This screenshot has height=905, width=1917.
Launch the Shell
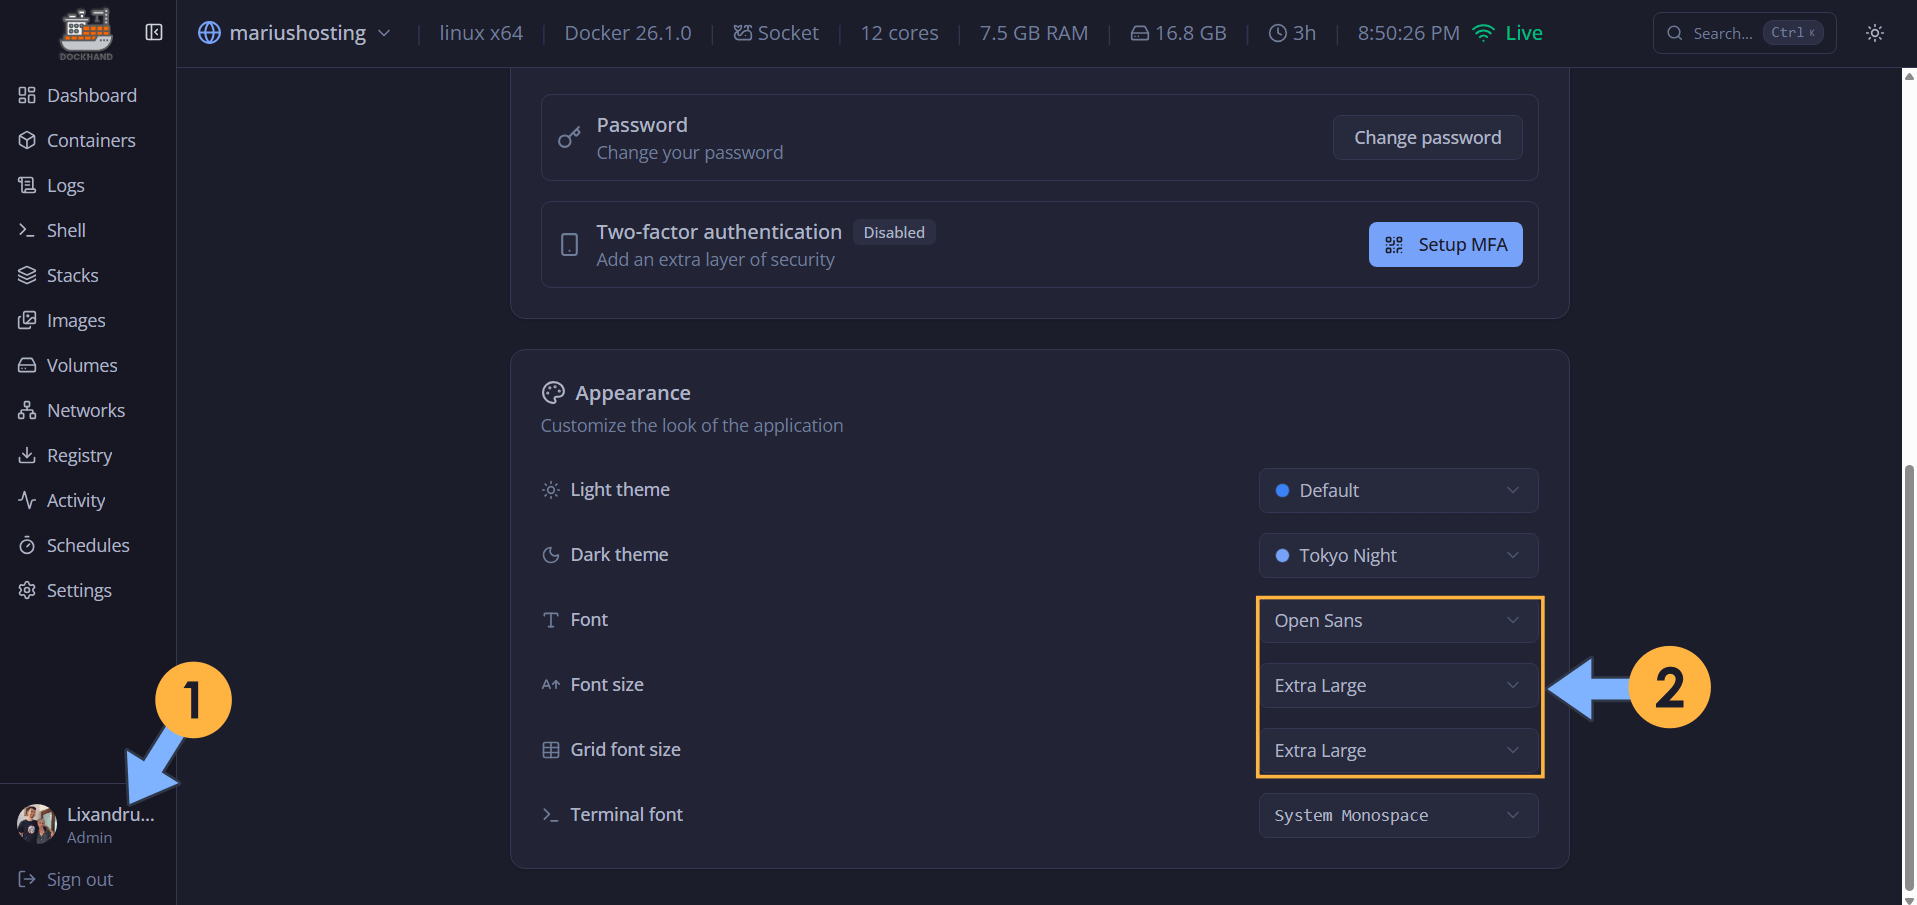pos(65,230)
